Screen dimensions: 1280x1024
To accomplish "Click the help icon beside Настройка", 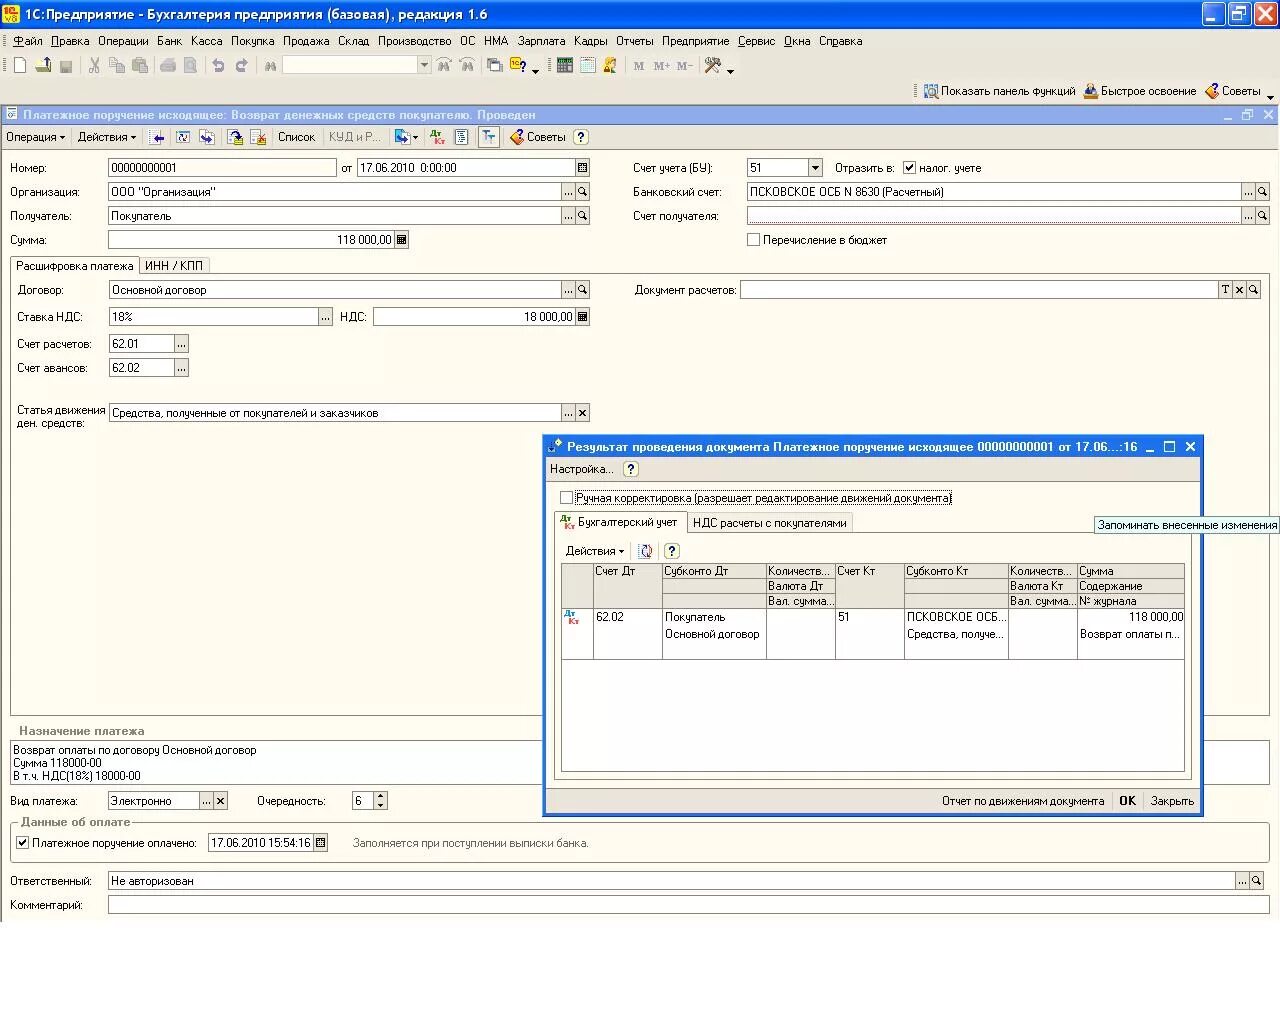I will pyautogui.click(x=631, y=469).
